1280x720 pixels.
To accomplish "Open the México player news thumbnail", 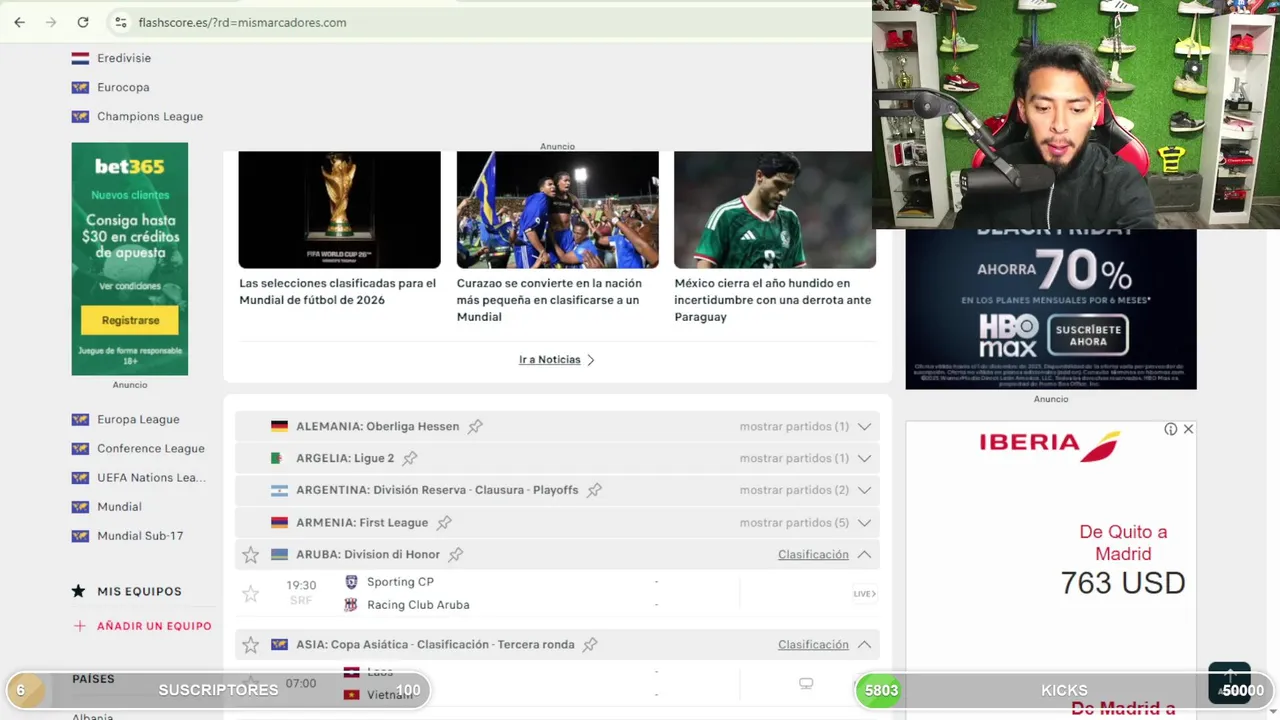I will click(775, 209).
